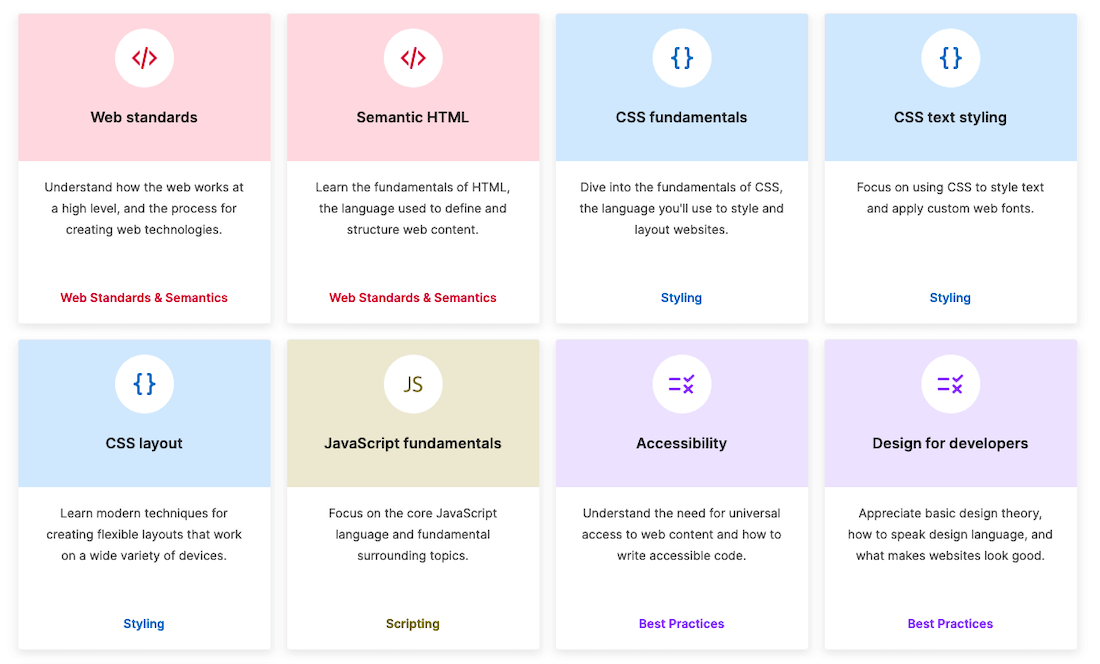Click the Accessibility card icon

tap(681, 384)
